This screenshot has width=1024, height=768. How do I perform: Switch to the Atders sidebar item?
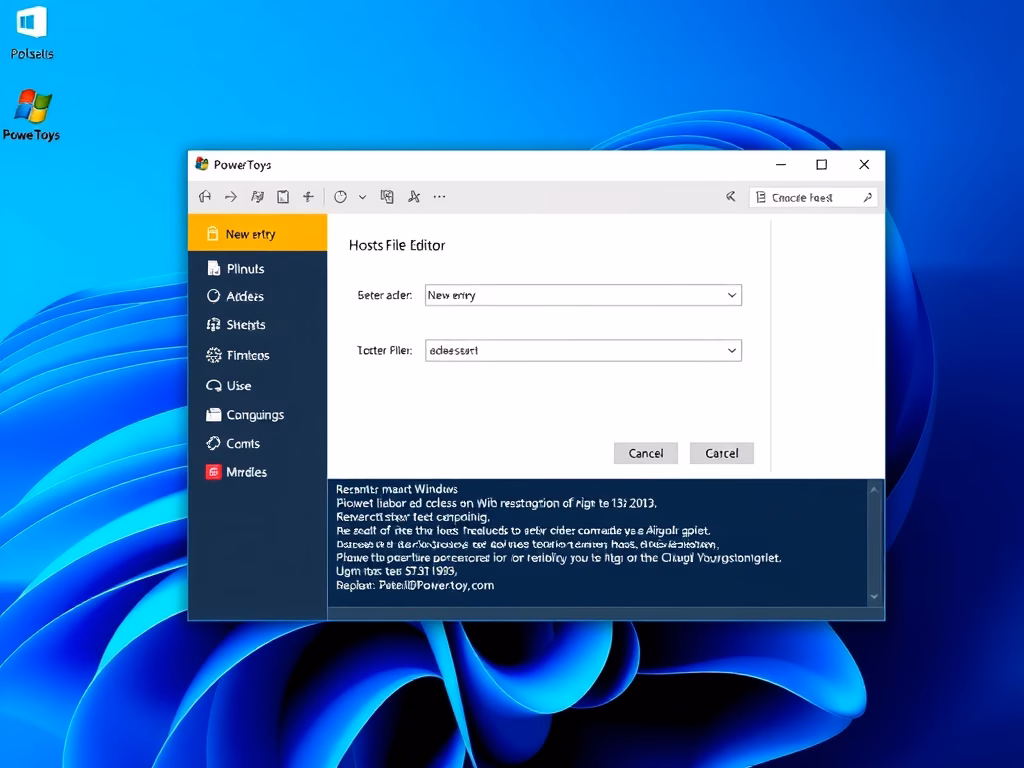click(x=213, y=296)
